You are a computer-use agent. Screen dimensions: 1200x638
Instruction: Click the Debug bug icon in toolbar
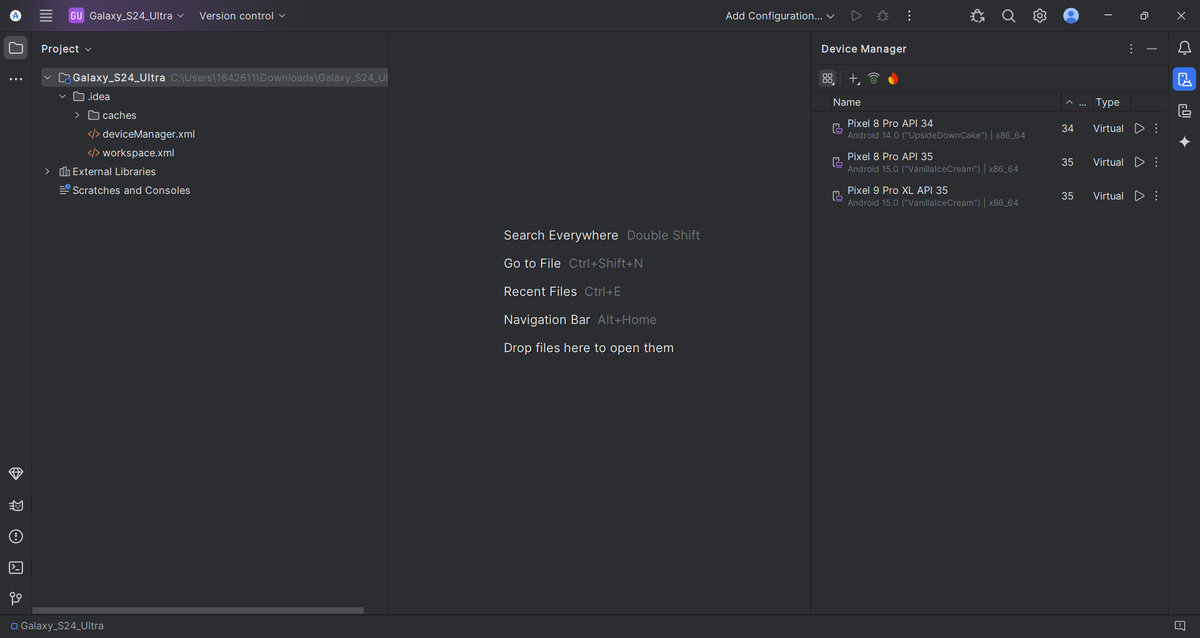click(x=882, y=16)
